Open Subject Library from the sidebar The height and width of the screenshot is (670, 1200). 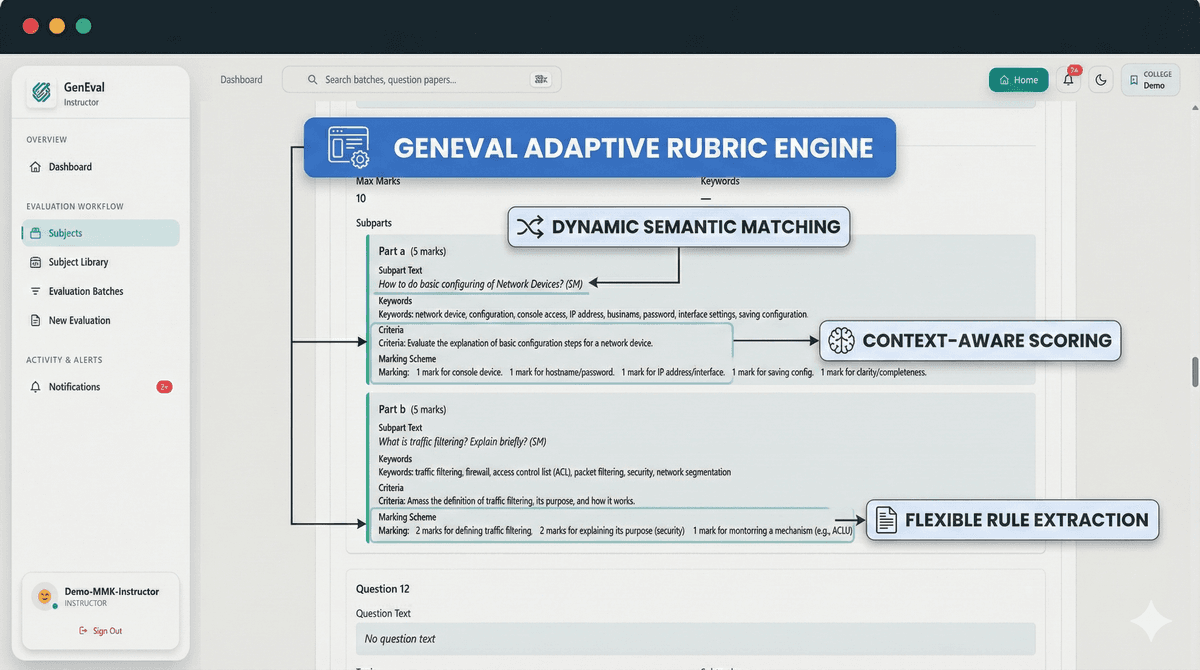[100, 262]
